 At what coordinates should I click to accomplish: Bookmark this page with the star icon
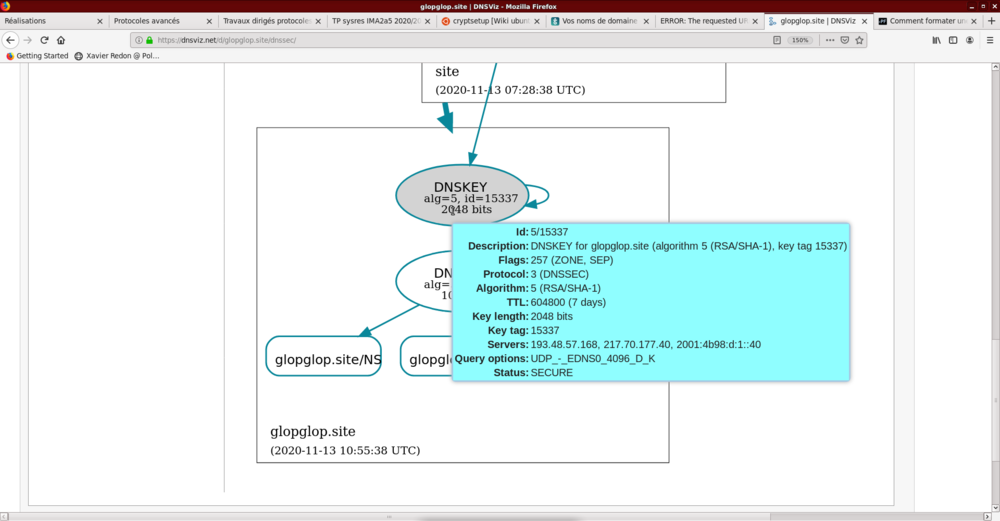pos(861,40)
